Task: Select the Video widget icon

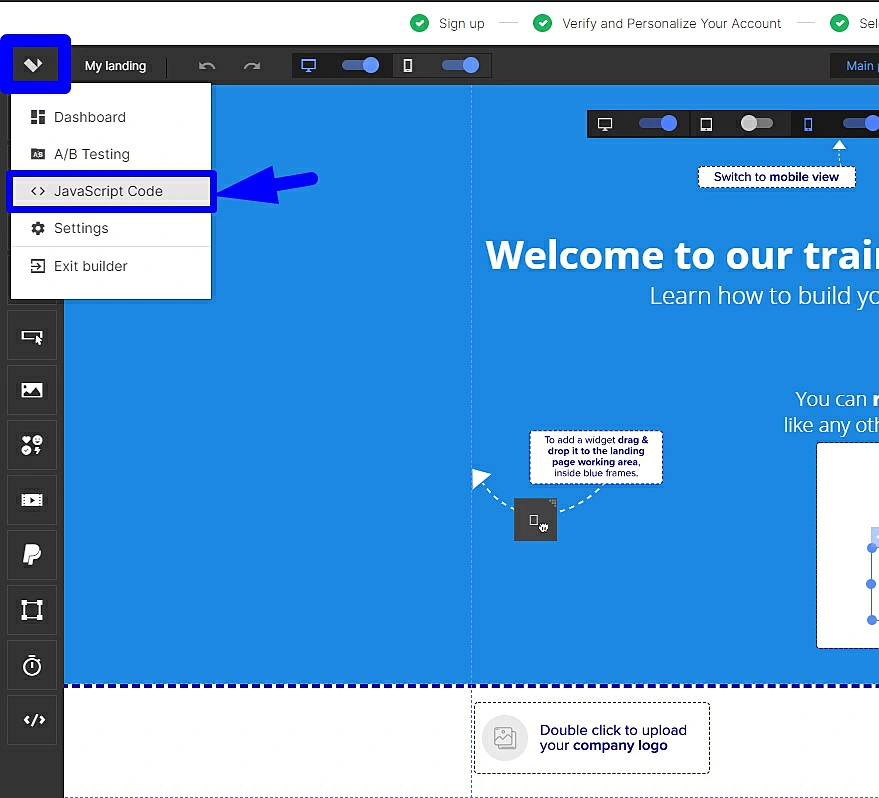Action: click(32, 500)
